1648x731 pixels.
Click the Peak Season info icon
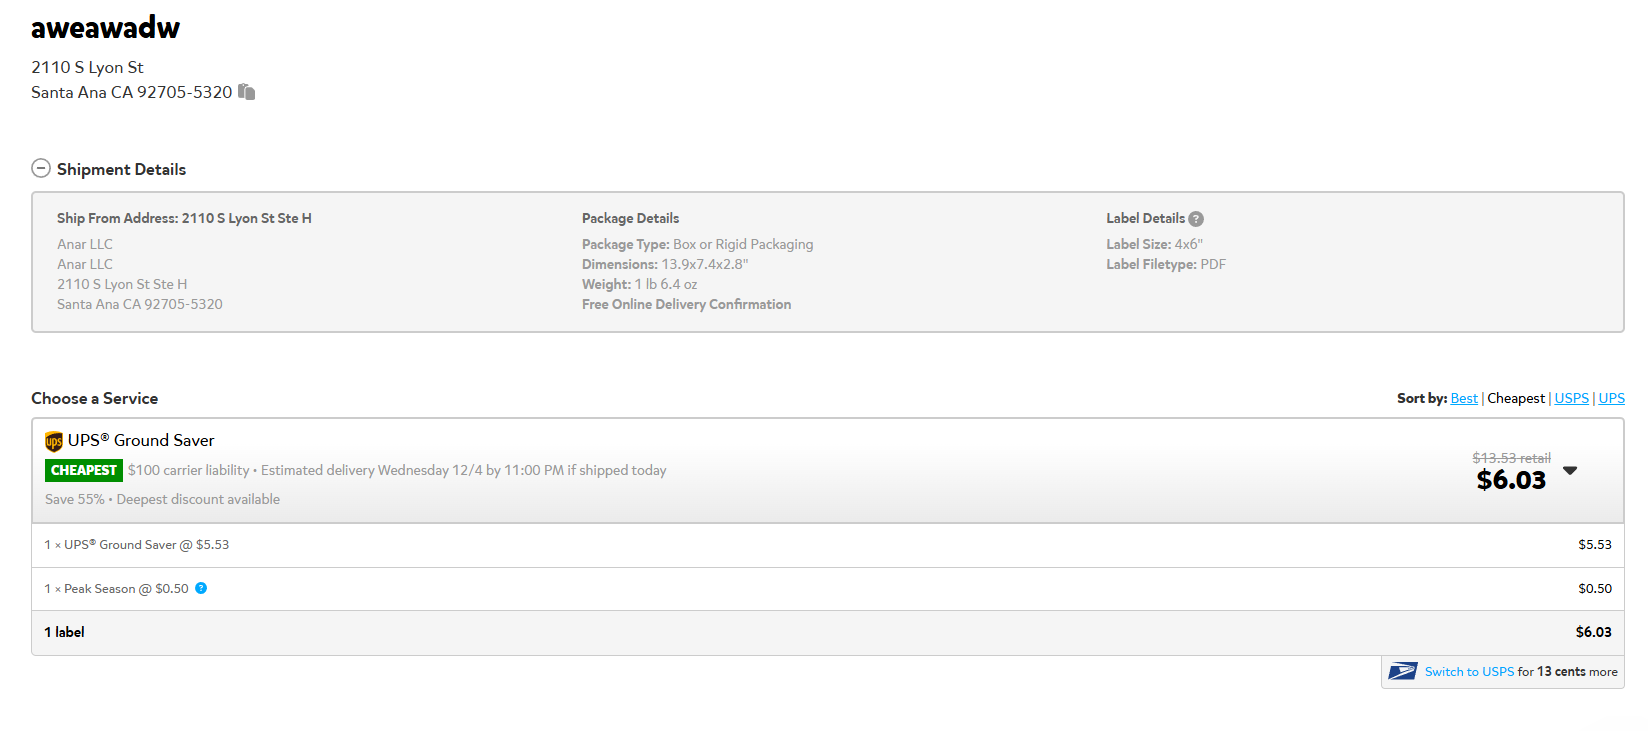pyautogui.click(x=201, y=588)
